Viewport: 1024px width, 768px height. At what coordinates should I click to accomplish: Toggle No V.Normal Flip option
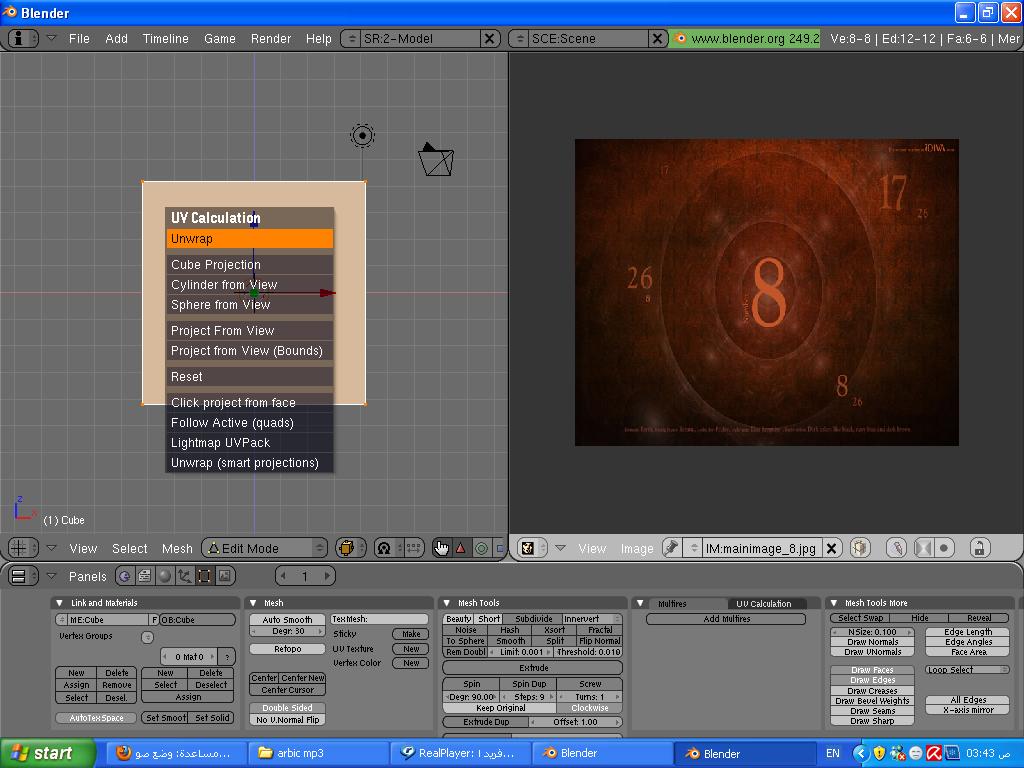287,720
